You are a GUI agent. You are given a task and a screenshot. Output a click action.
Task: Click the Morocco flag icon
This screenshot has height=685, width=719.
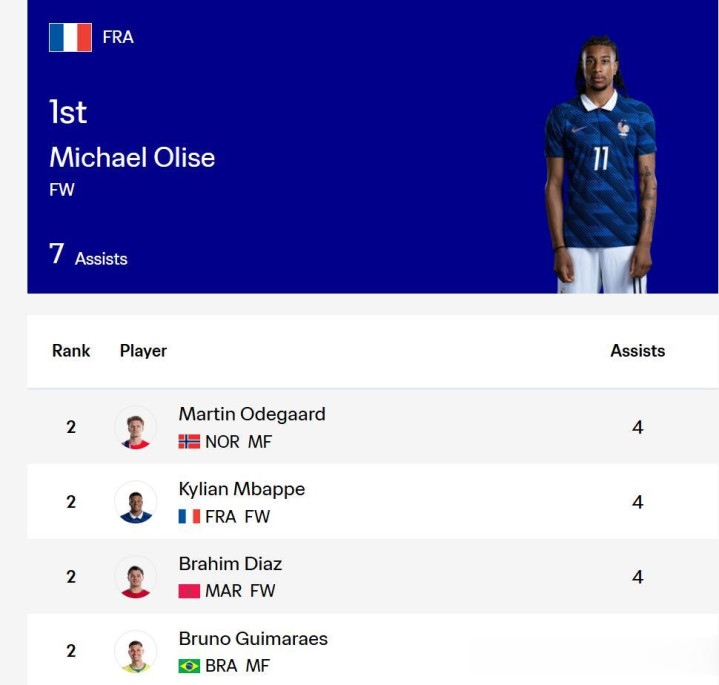(x=189, y=591)
